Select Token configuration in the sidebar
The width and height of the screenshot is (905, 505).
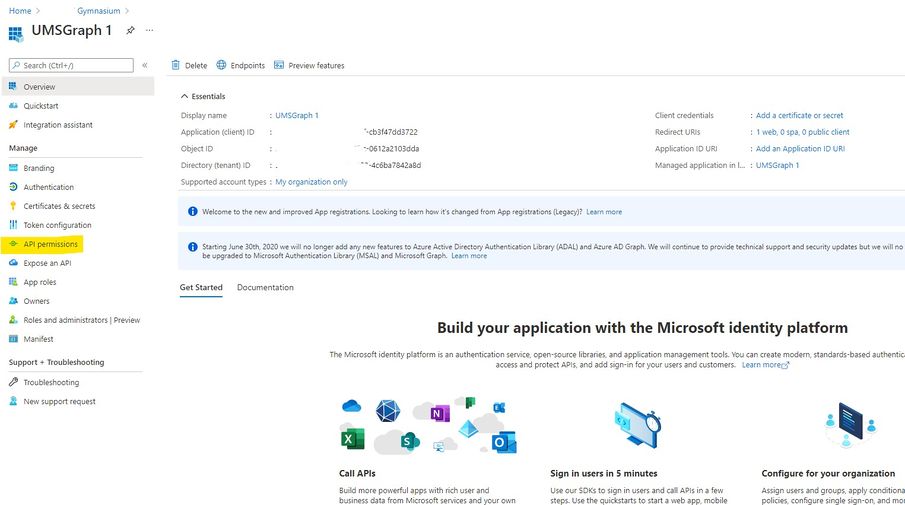click(x=57, y=225)
